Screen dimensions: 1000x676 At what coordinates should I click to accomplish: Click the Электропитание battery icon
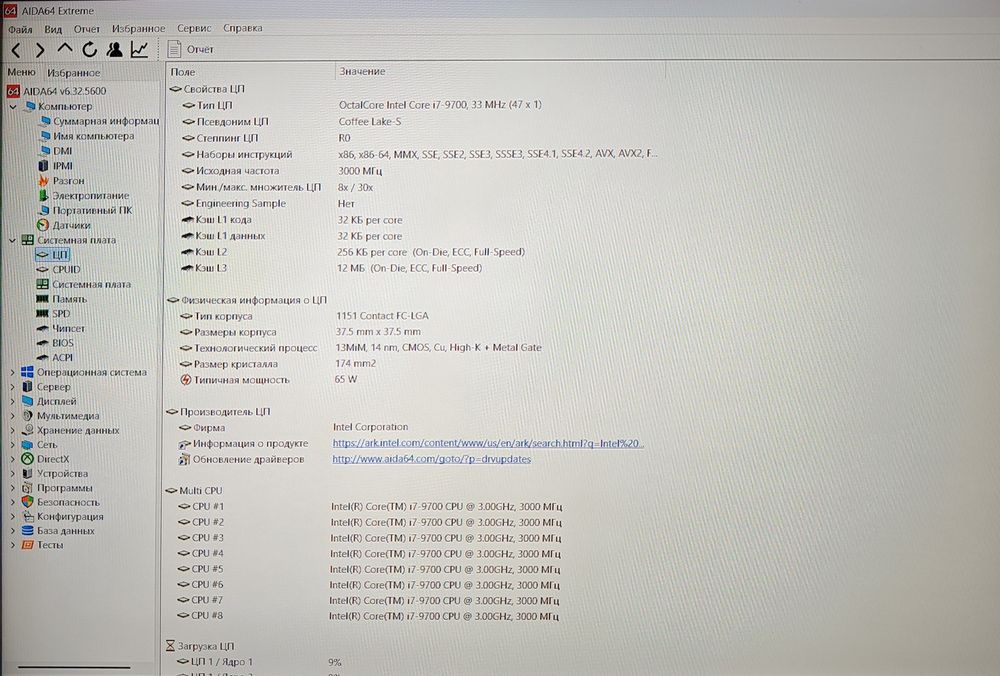(x=43, y=196)
